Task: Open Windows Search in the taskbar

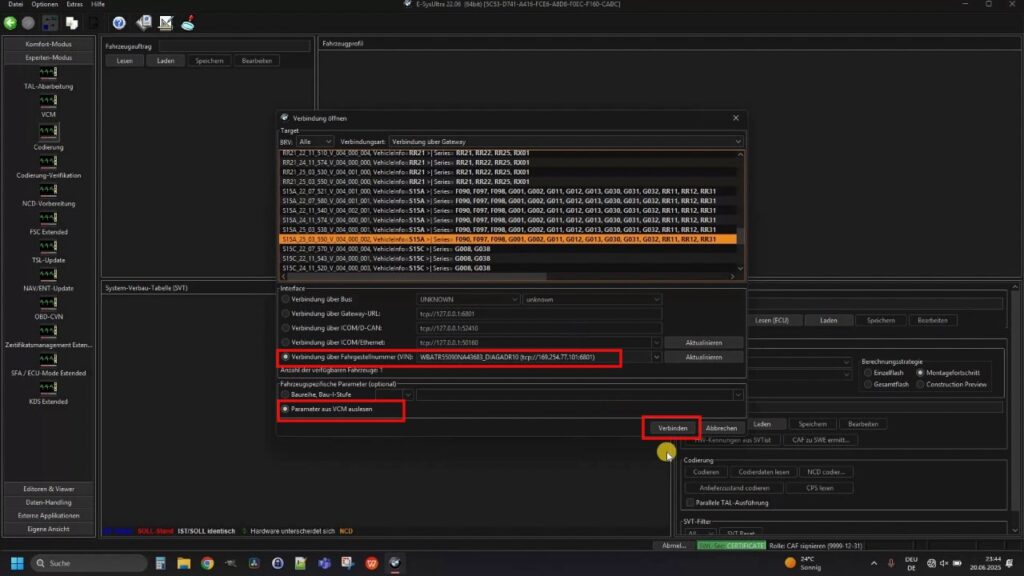Action: point(60,563)
